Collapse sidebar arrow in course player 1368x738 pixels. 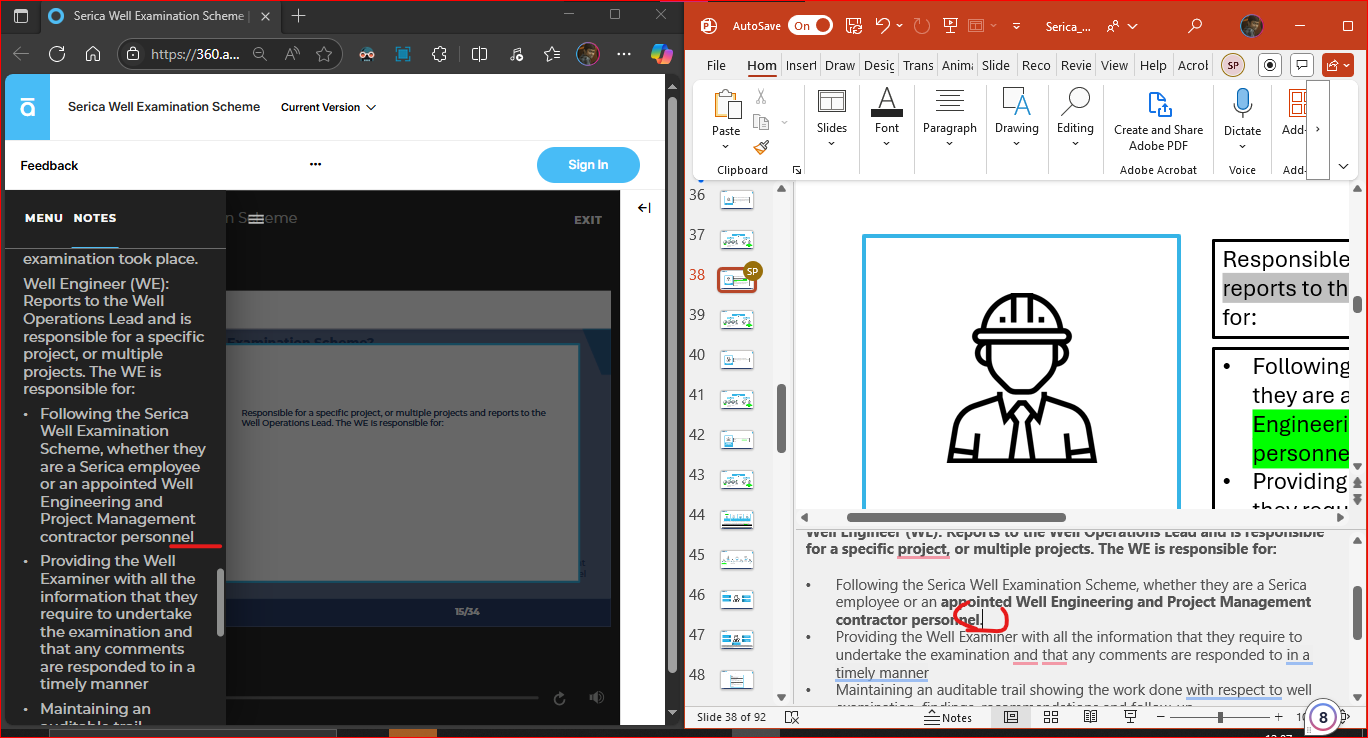coord(643,208)
